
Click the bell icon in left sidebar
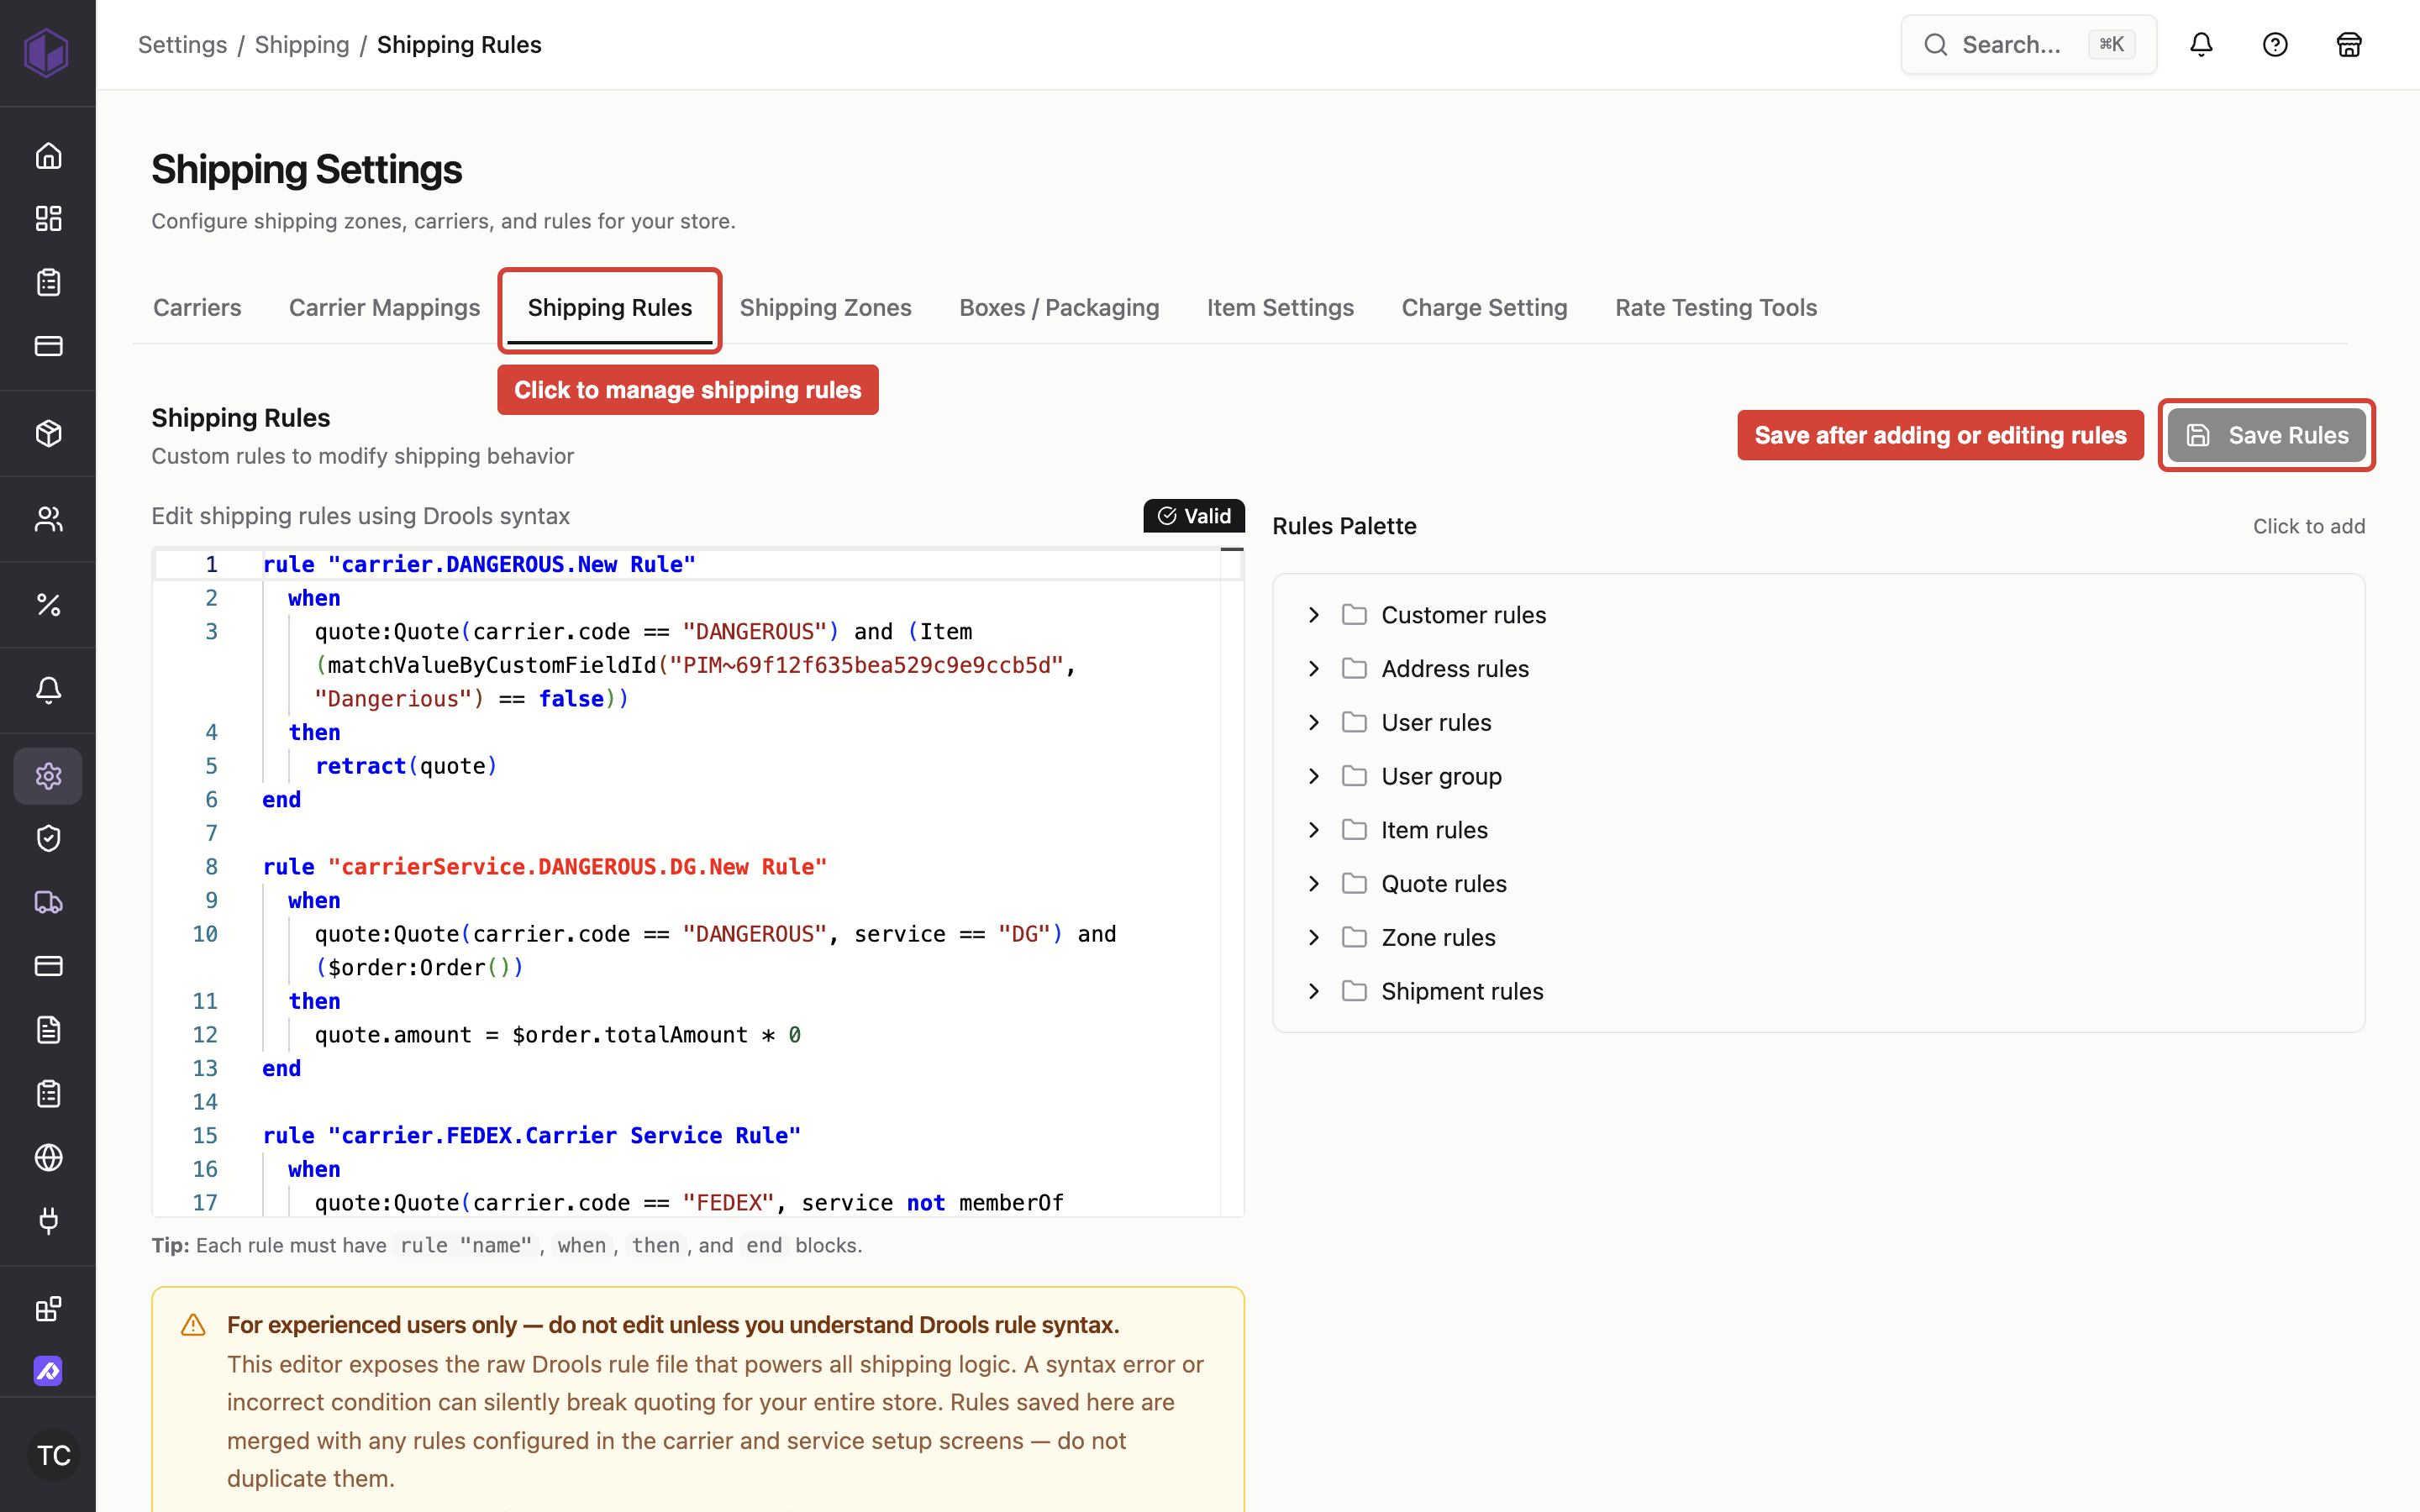point(48,690)
